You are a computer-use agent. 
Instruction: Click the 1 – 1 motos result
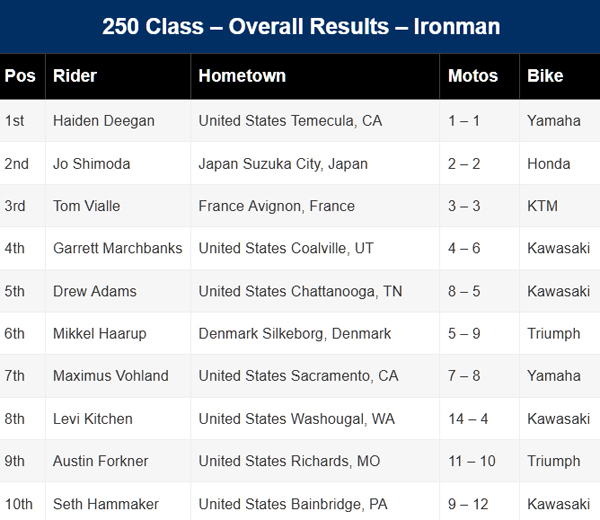pos(464,121)
